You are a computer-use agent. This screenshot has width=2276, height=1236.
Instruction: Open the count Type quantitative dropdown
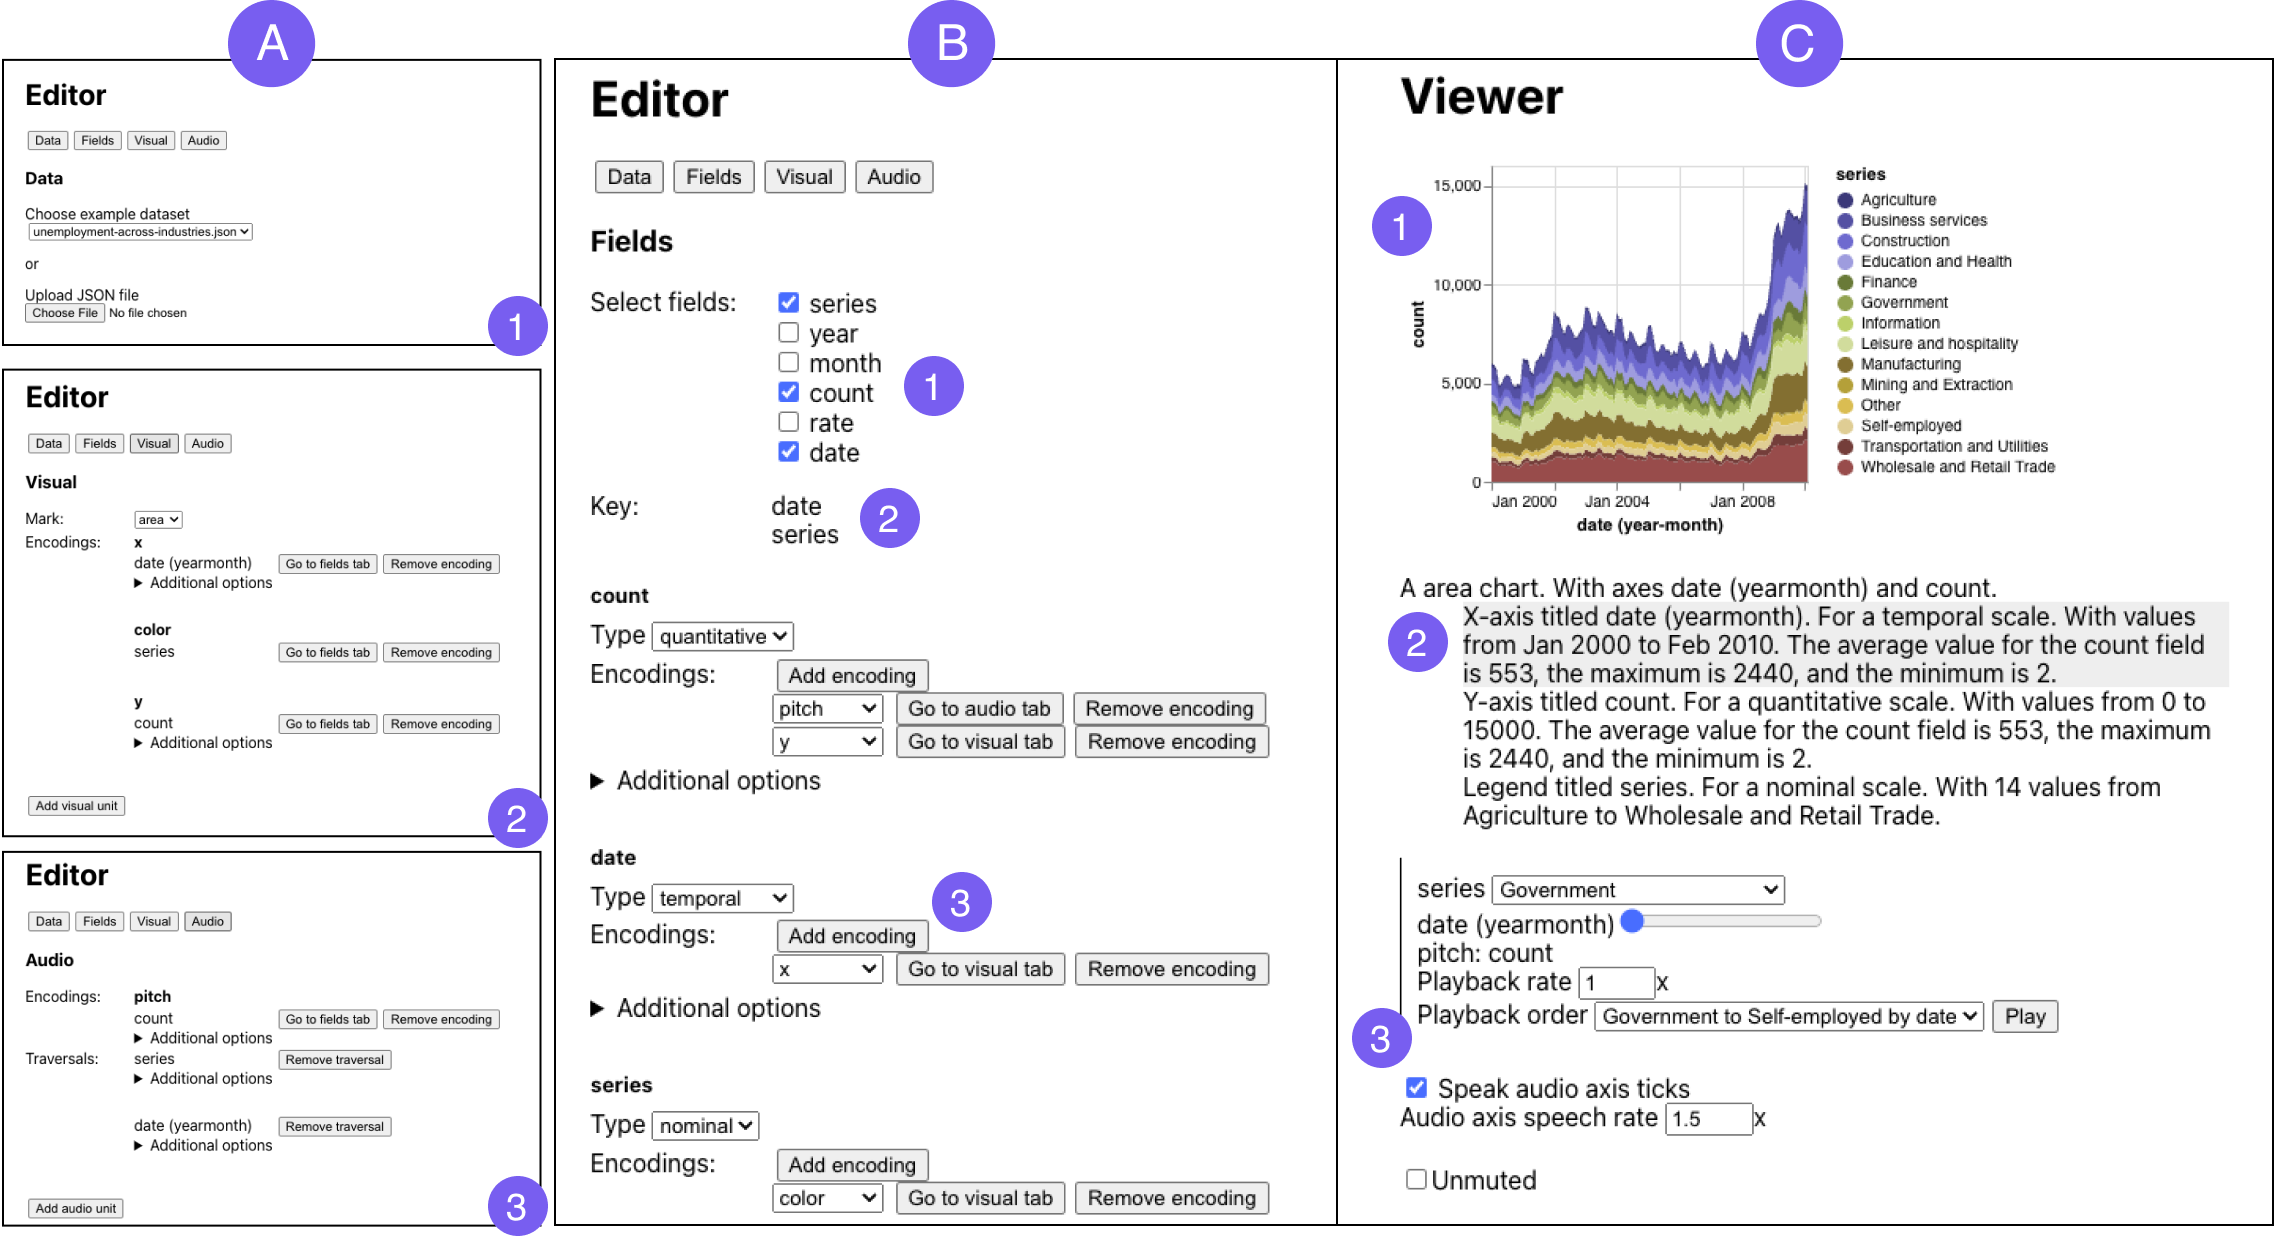tap(723, 636)
